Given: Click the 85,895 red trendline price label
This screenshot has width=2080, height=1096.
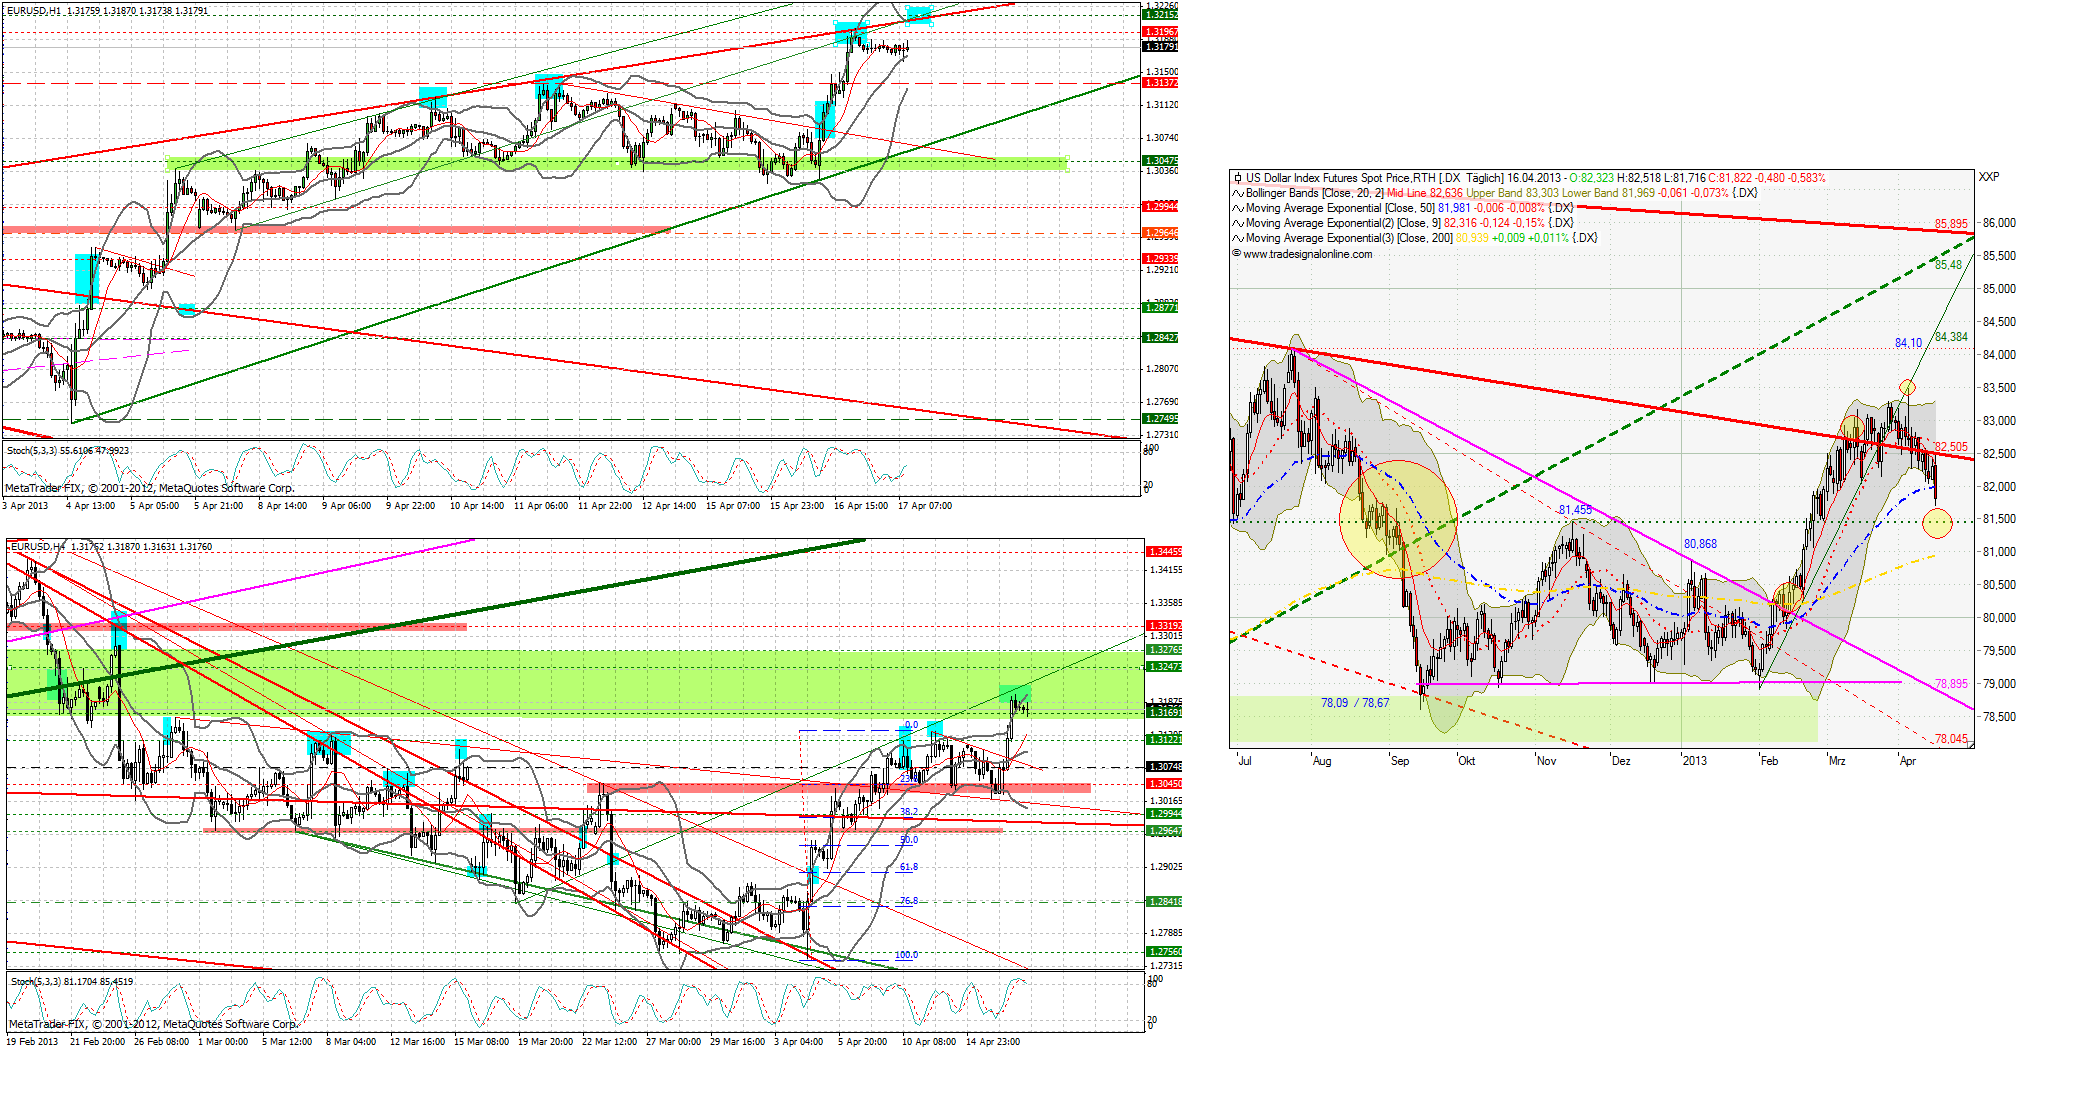Looking at the screenshot, I should (x=1950, y=224).
